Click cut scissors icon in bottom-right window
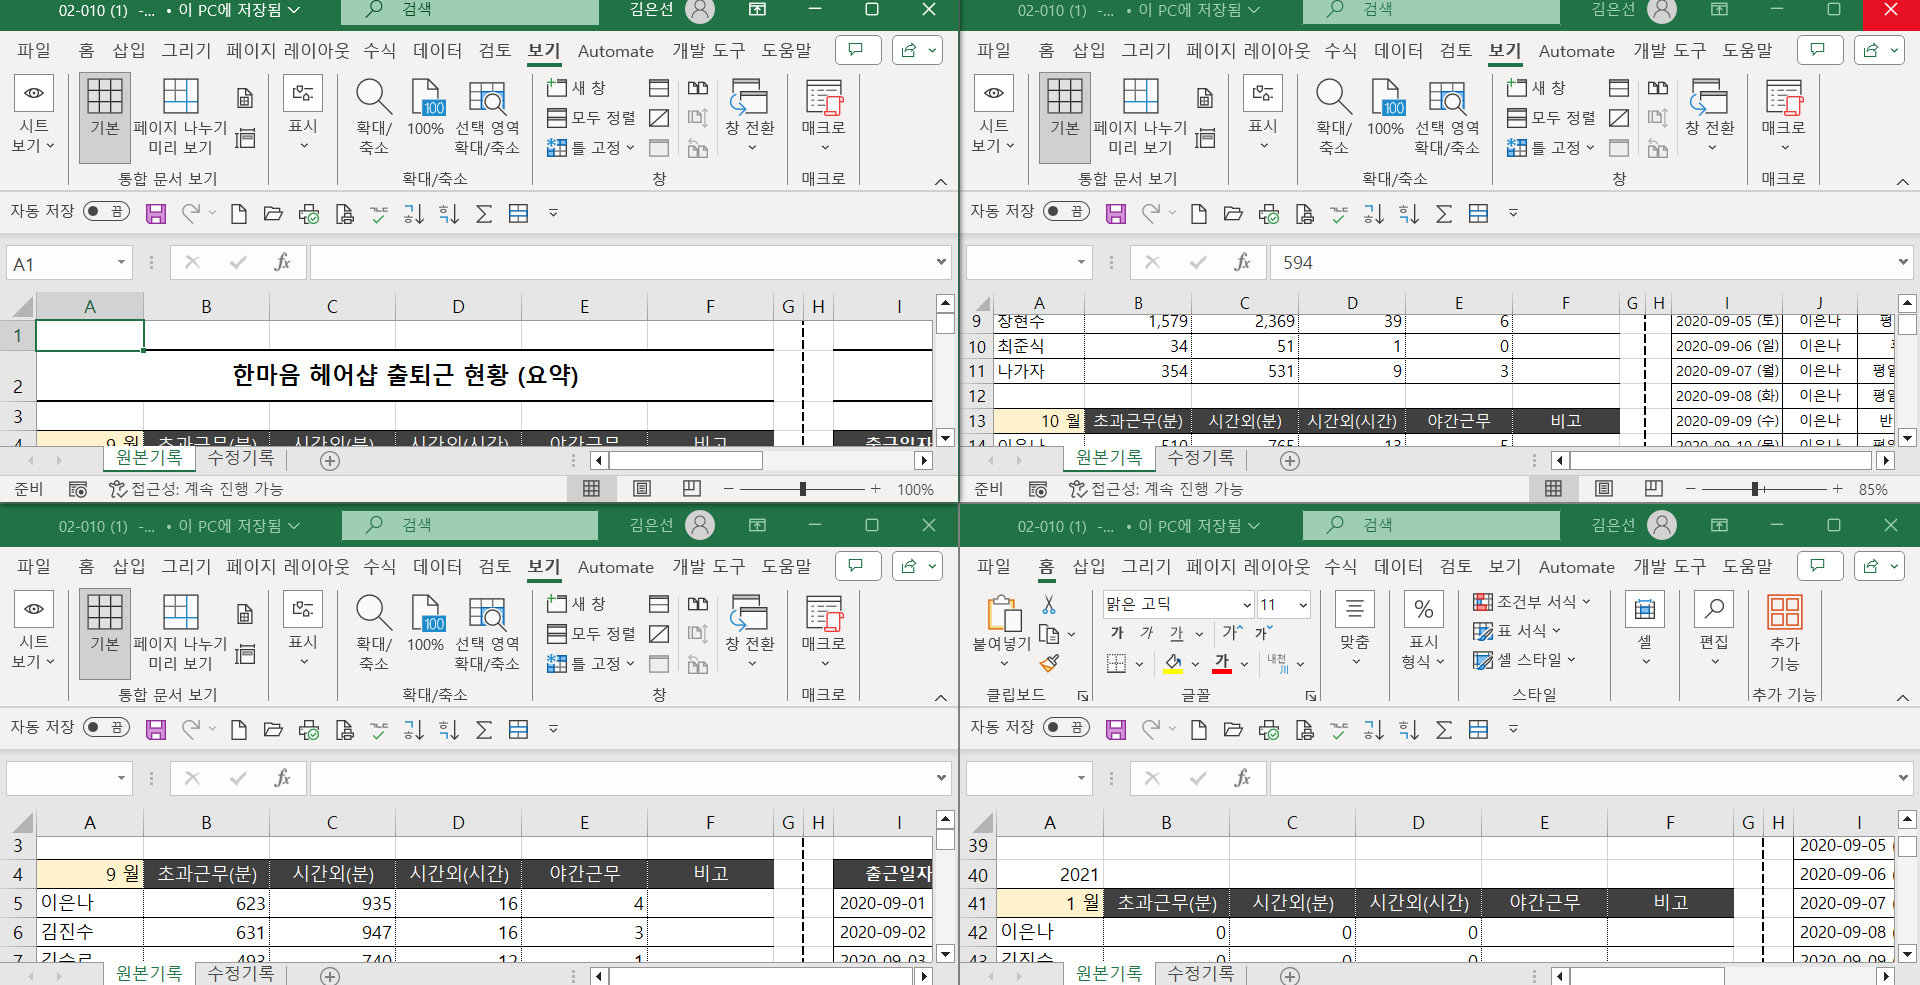This screenshot has width=1920, height=985. coord(1049,604)
